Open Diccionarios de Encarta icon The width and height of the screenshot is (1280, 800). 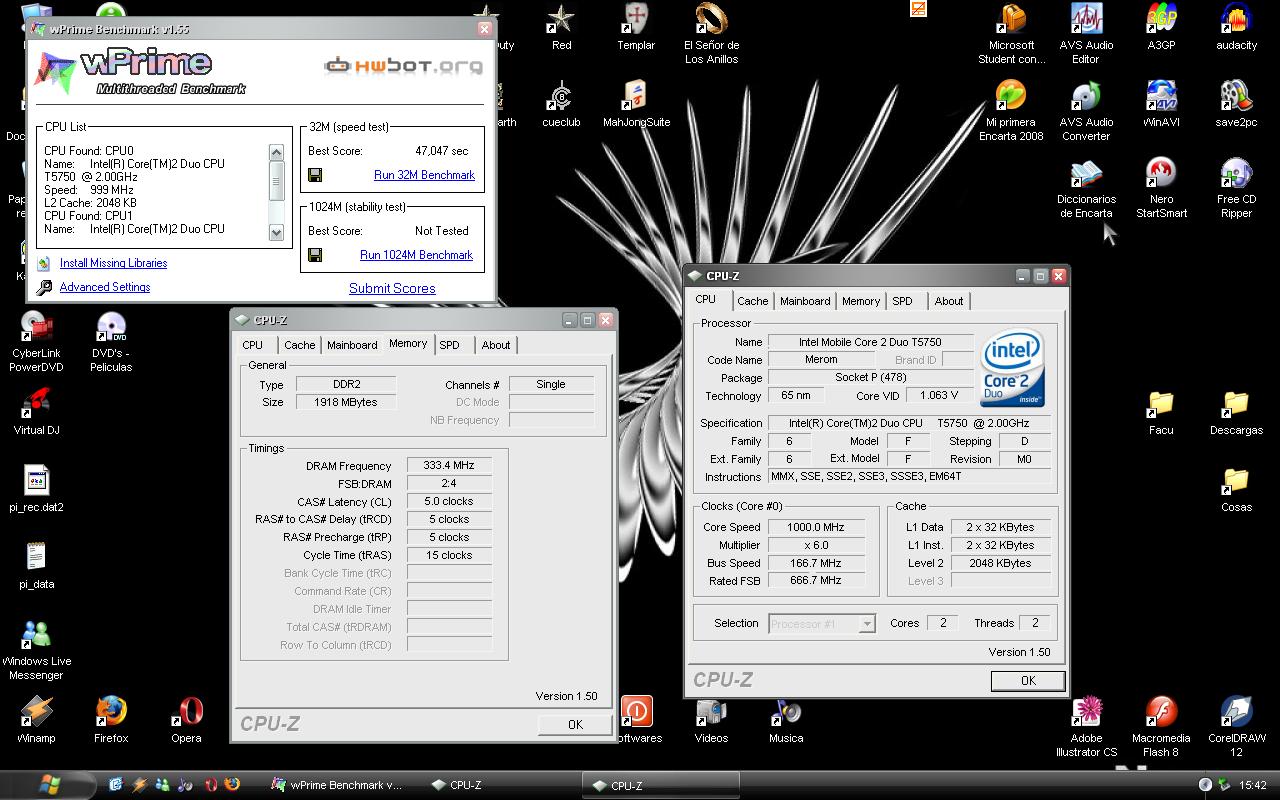[1086, 188]
